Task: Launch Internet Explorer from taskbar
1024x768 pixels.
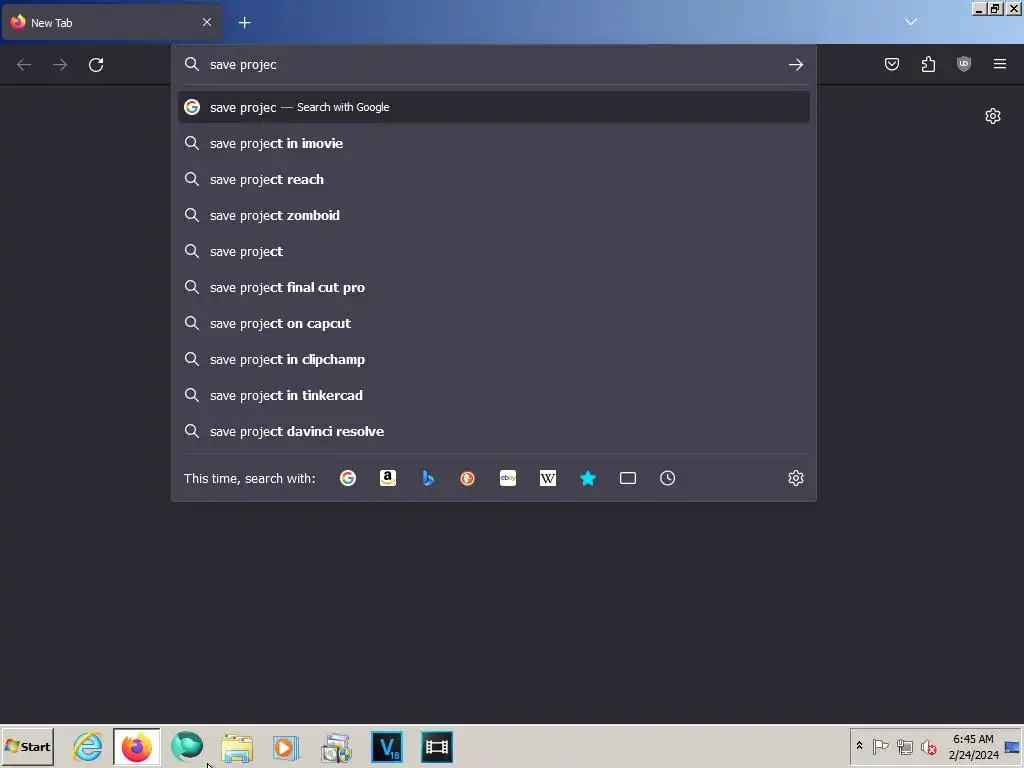Action: click(x=88, y=746)
